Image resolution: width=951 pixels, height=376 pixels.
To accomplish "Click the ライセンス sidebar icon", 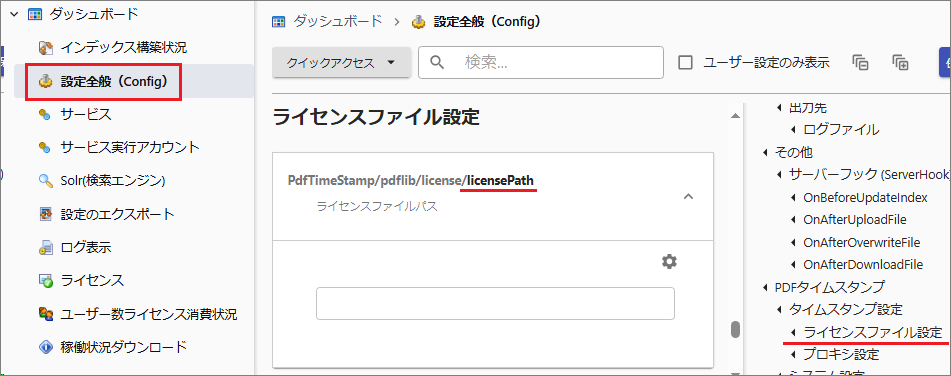I will click(x=46, y=281).
